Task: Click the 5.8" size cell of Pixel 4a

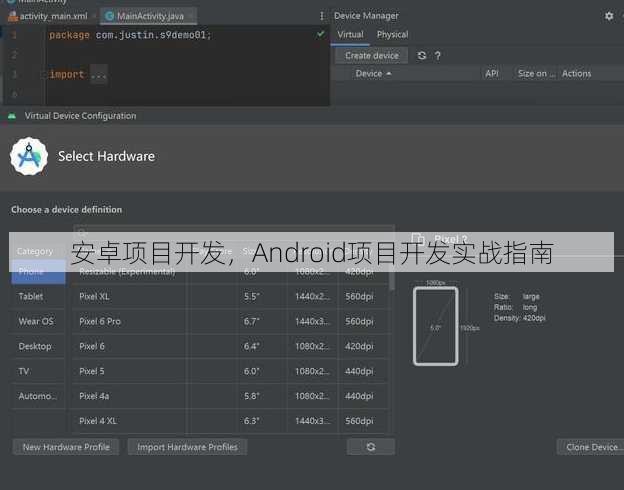Action: pyautogui.click(x=252, y=396)
